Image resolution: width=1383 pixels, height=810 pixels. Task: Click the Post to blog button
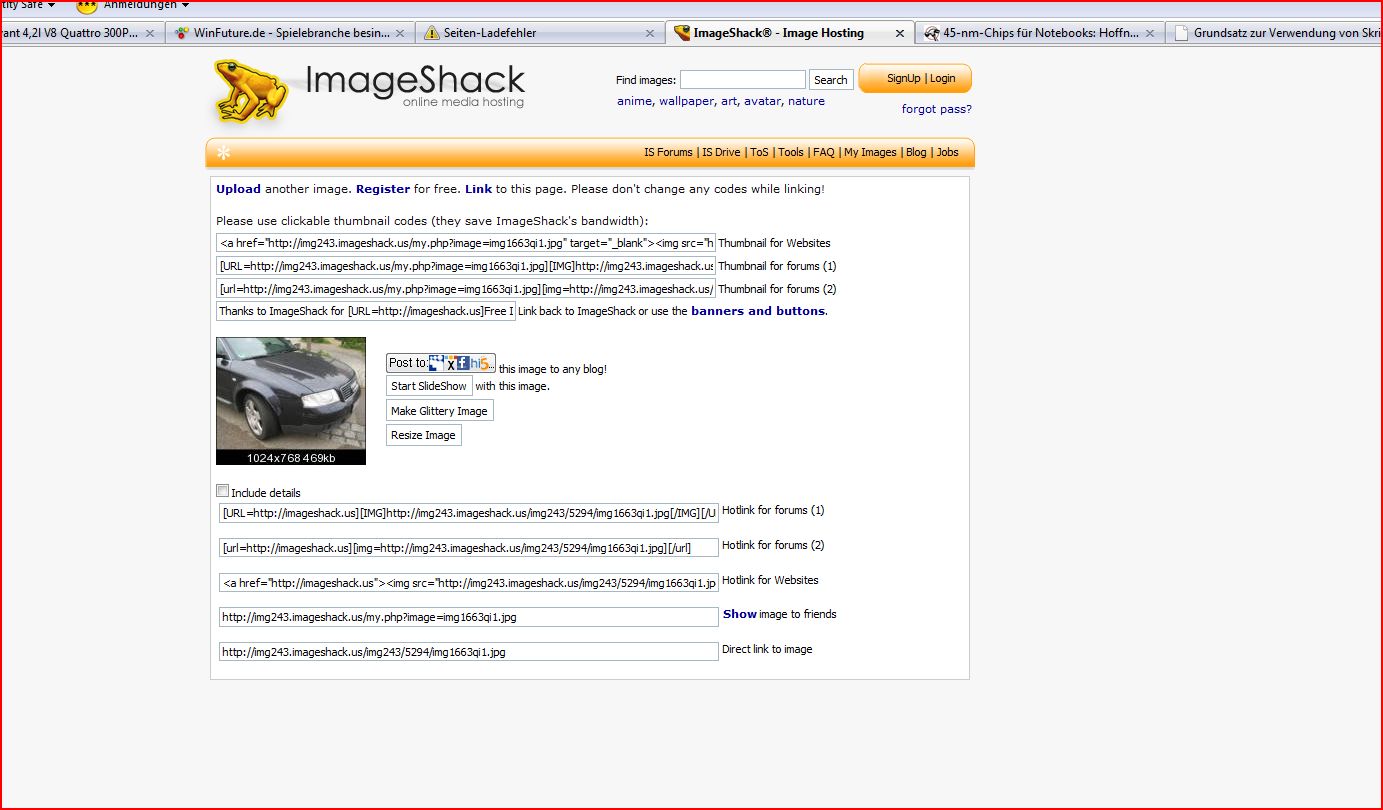(x=441, y=363)
